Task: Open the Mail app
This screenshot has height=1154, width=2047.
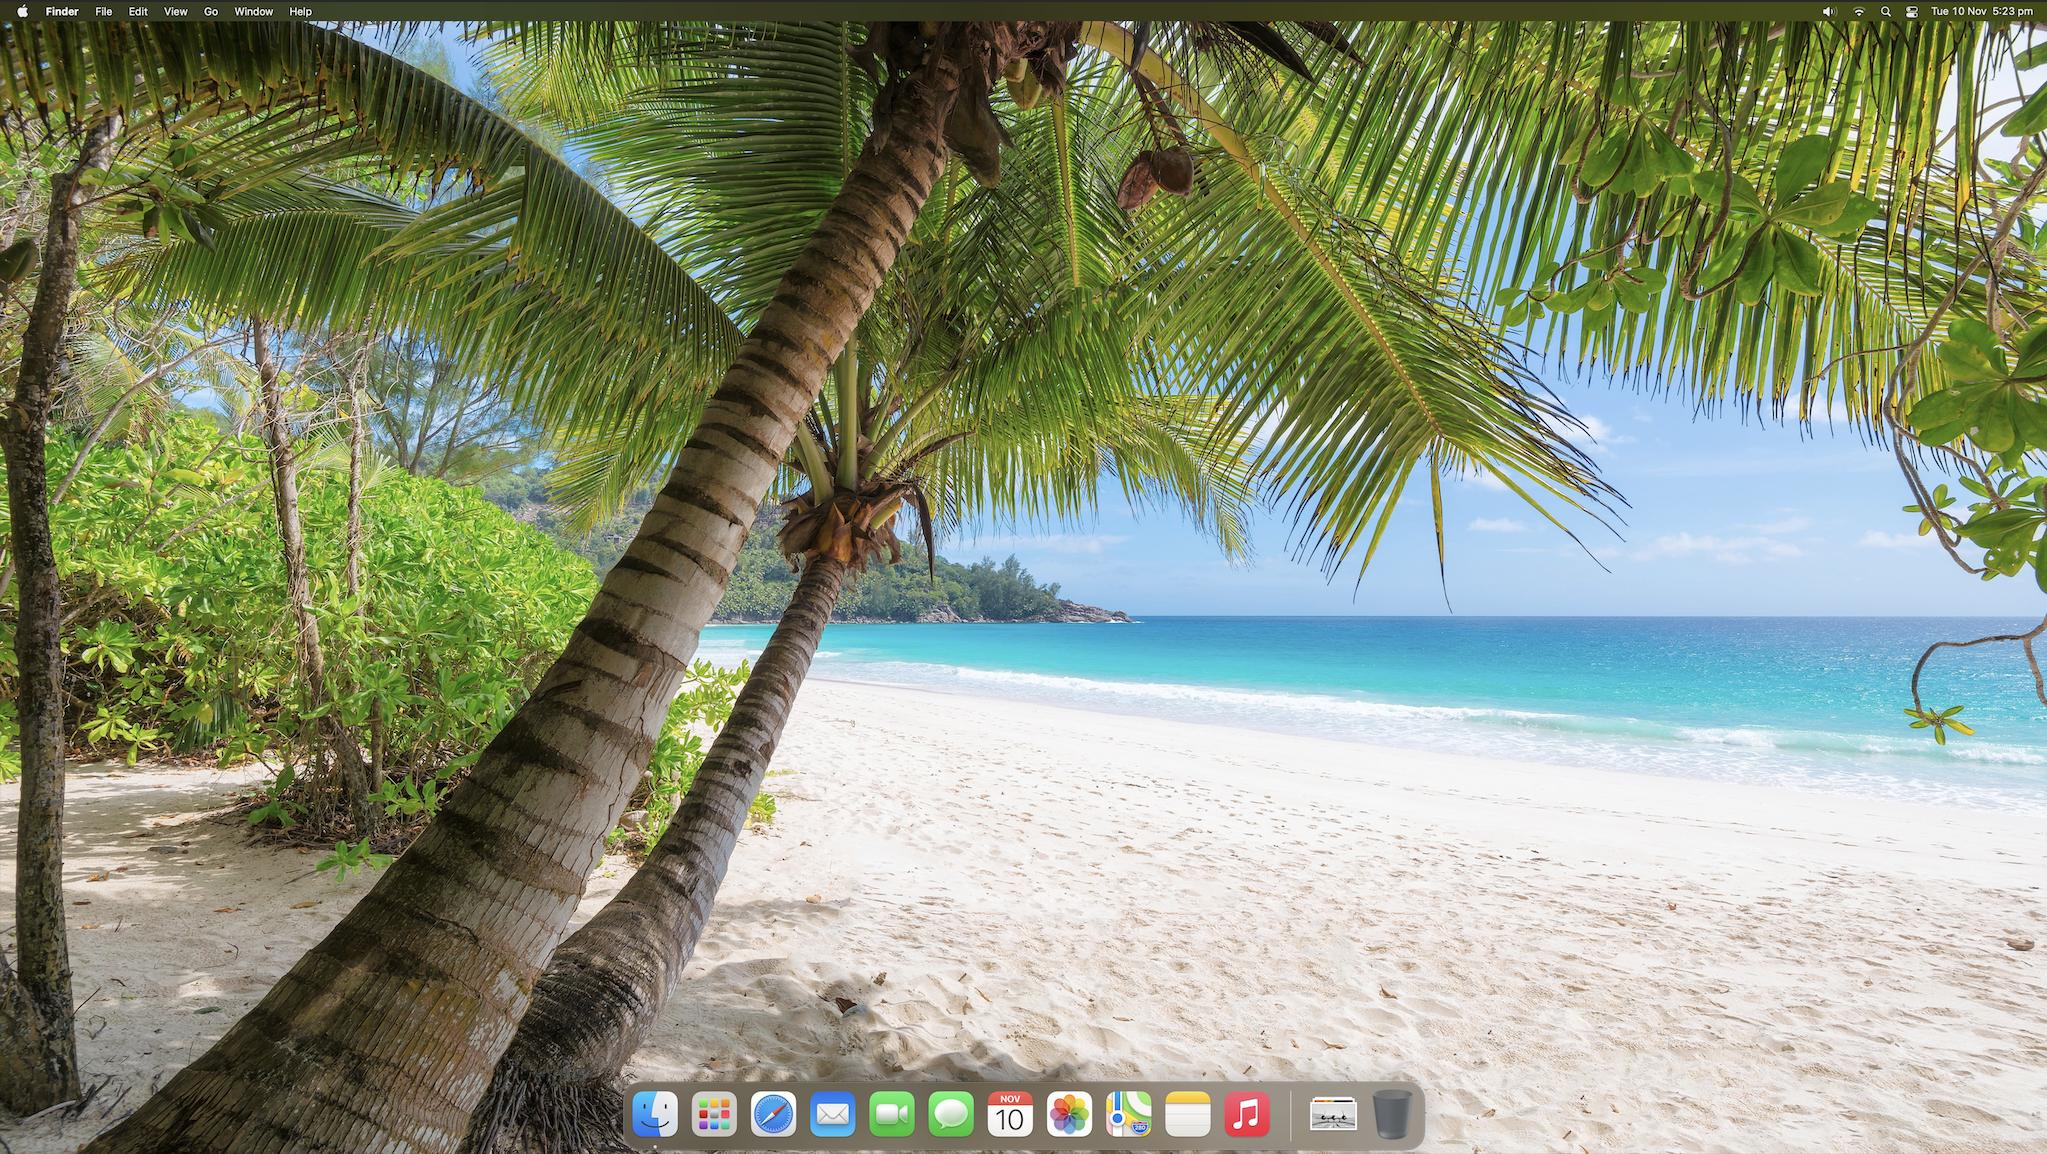Action: 832,1114
